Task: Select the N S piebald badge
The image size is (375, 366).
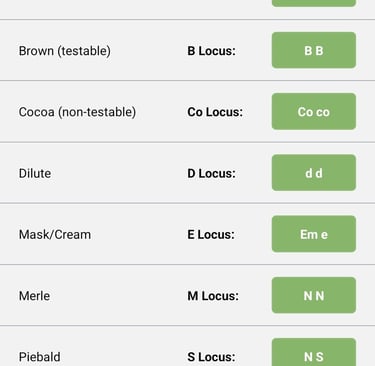Action: [314, 352]
